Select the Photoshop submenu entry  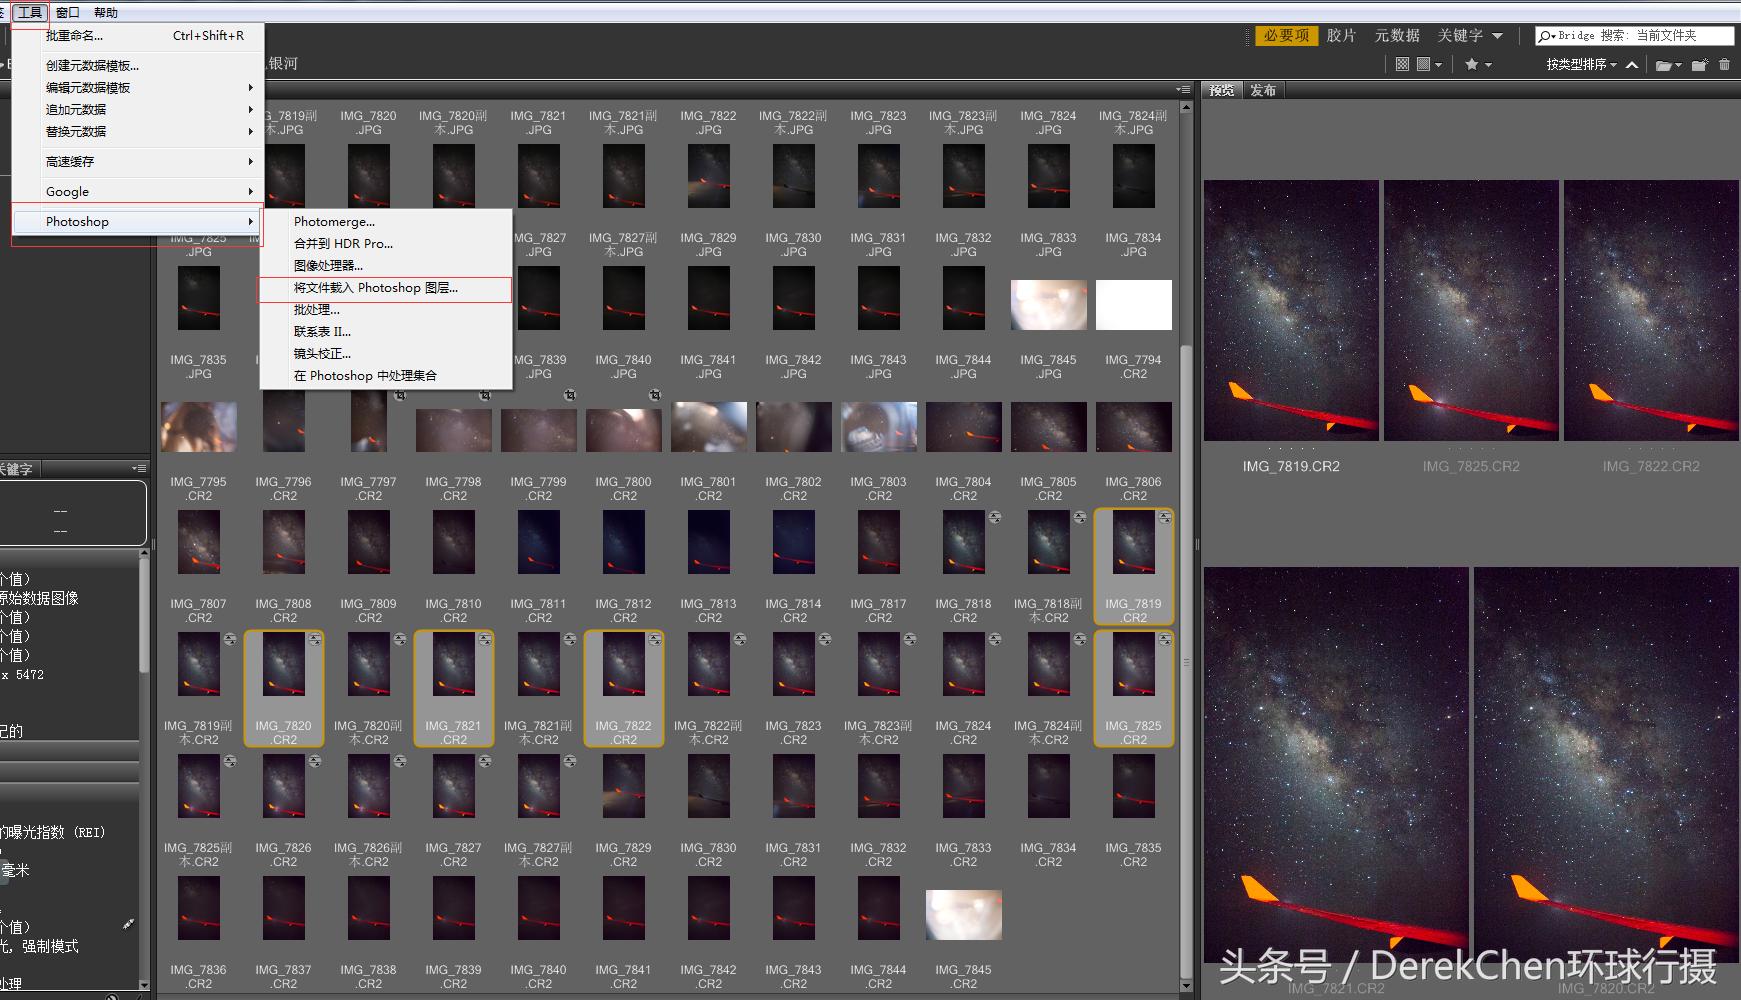pyautogui.click(x=138, y=222)
